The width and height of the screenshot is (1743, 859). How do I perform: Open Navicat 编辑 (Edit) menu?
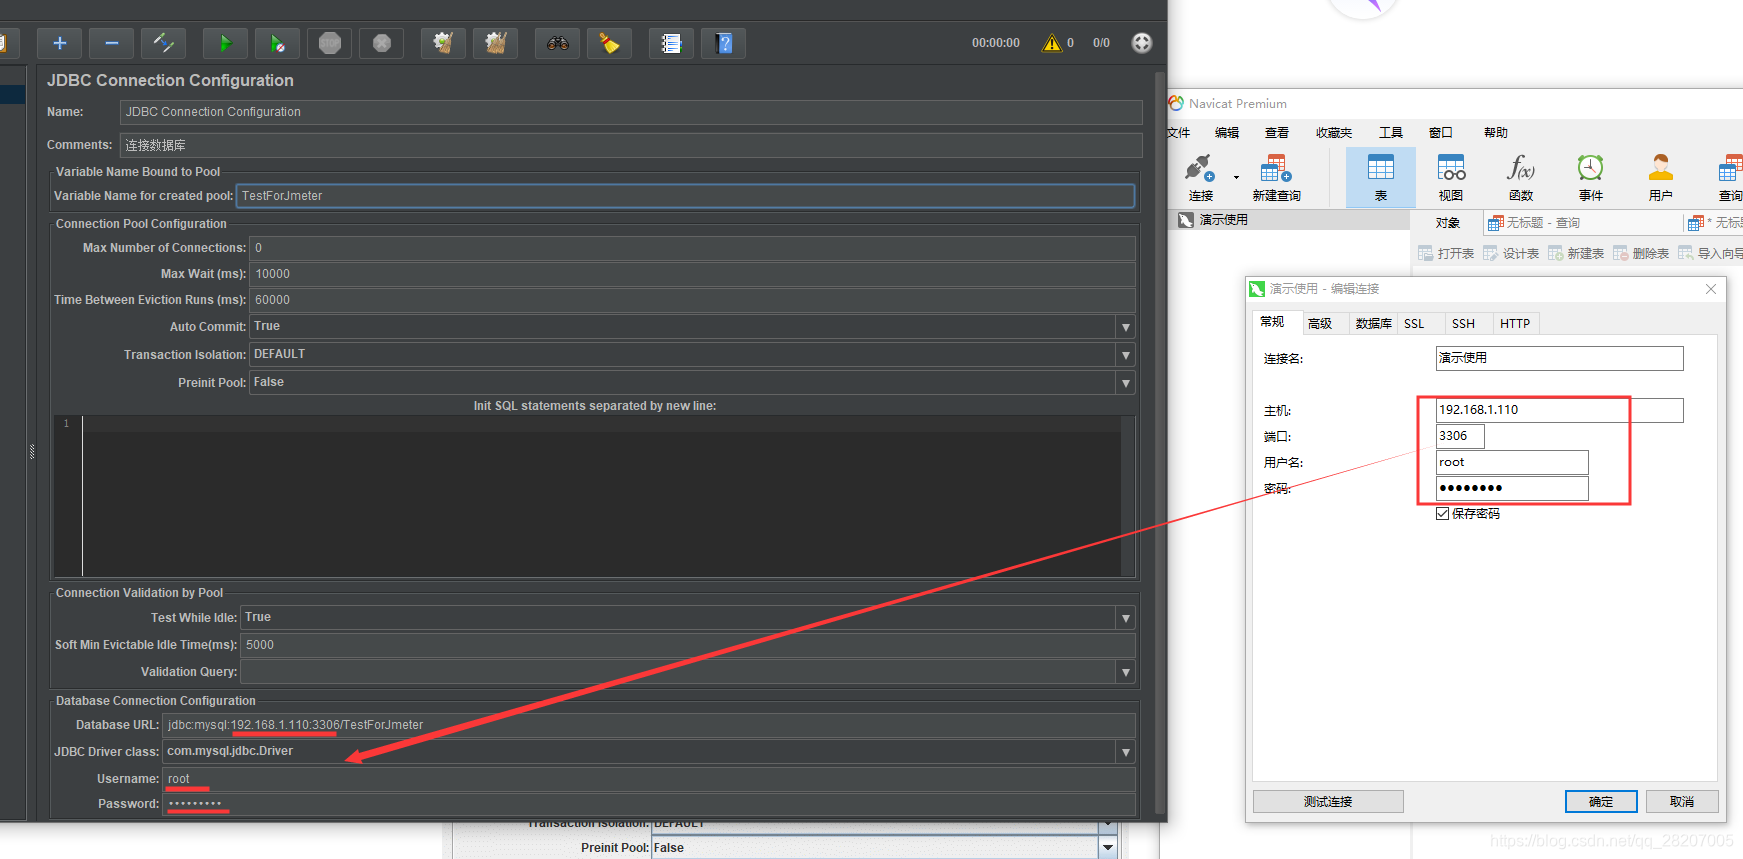pos(1227,132)
